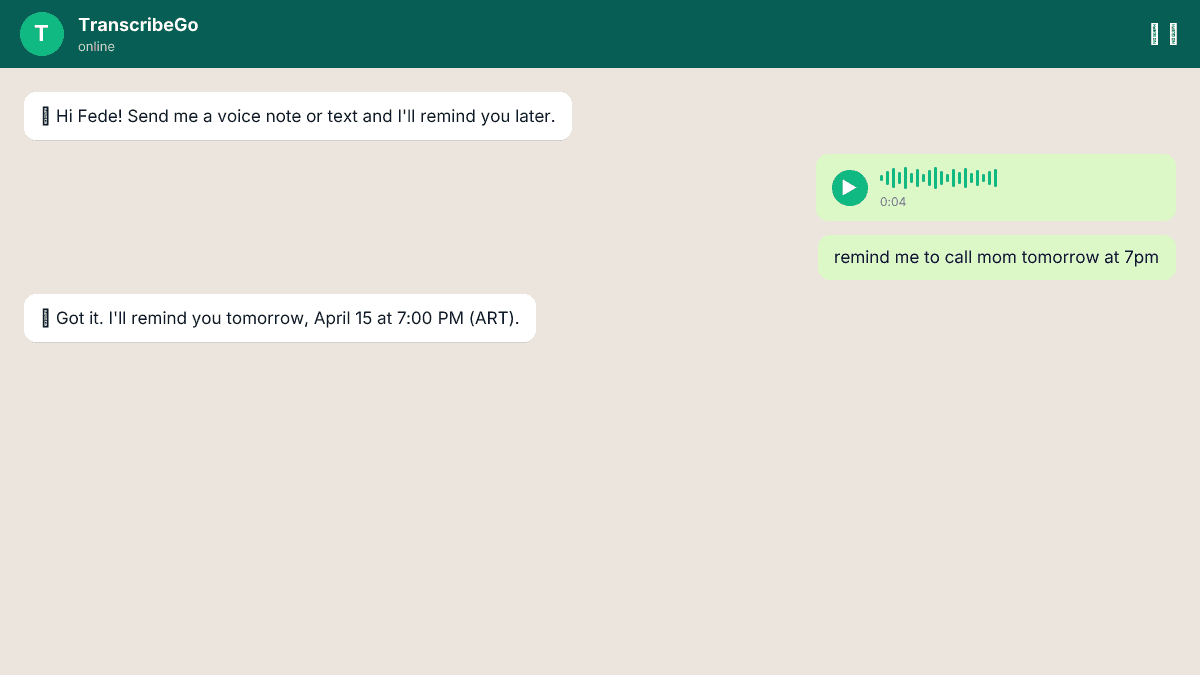Click the call mom reminder text bubble
The image size is (1200, 675).
click(x=996, y=257)
